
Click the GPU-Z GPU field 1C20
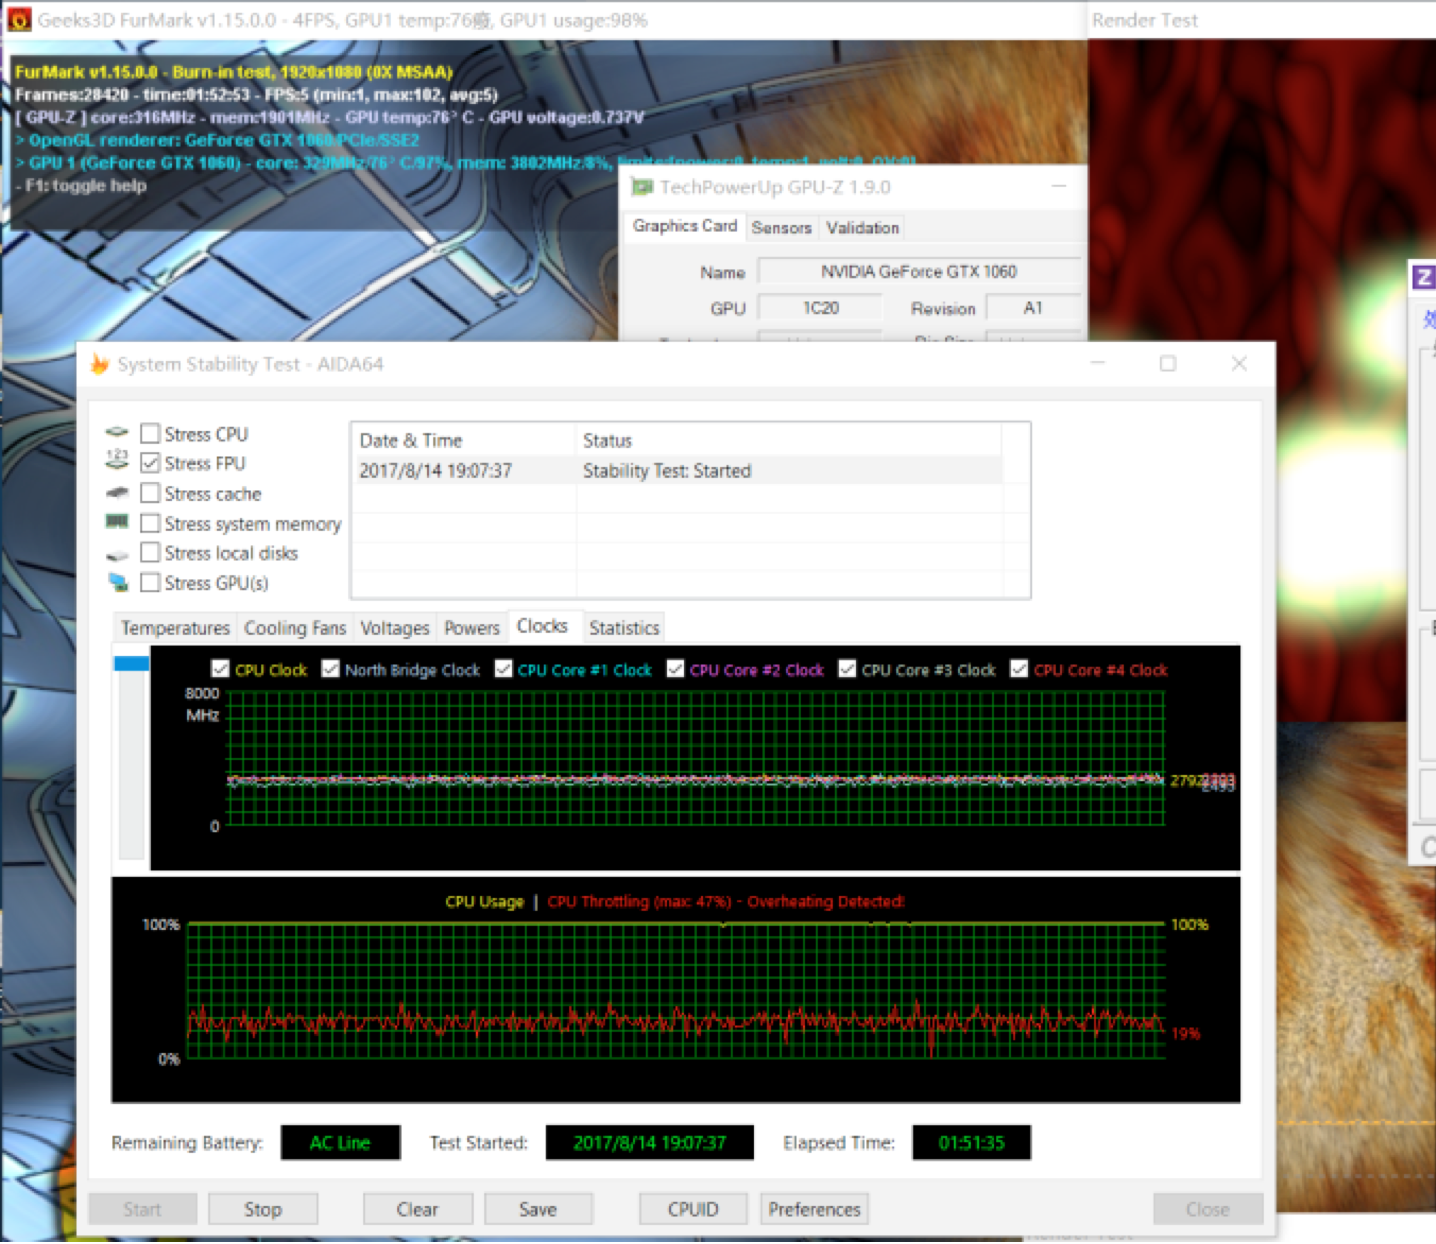(x=820, y=308)
